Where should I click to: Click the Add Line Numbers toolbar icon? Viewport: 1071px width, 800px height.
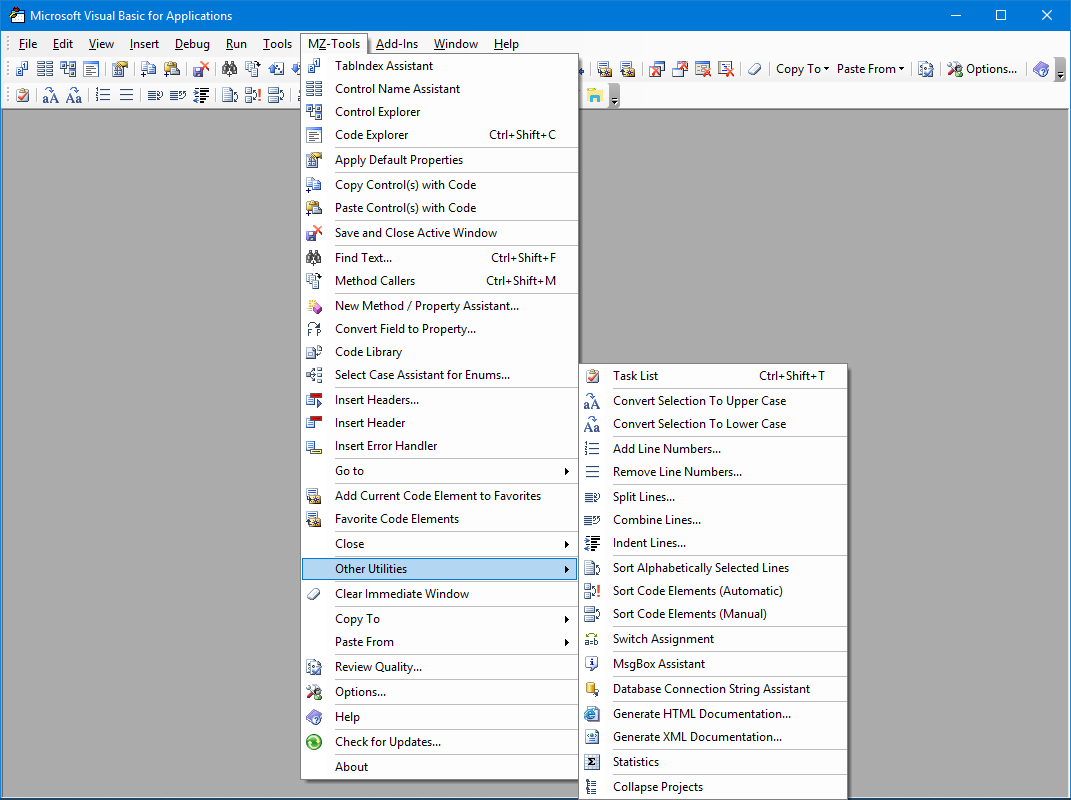(103, 95)
